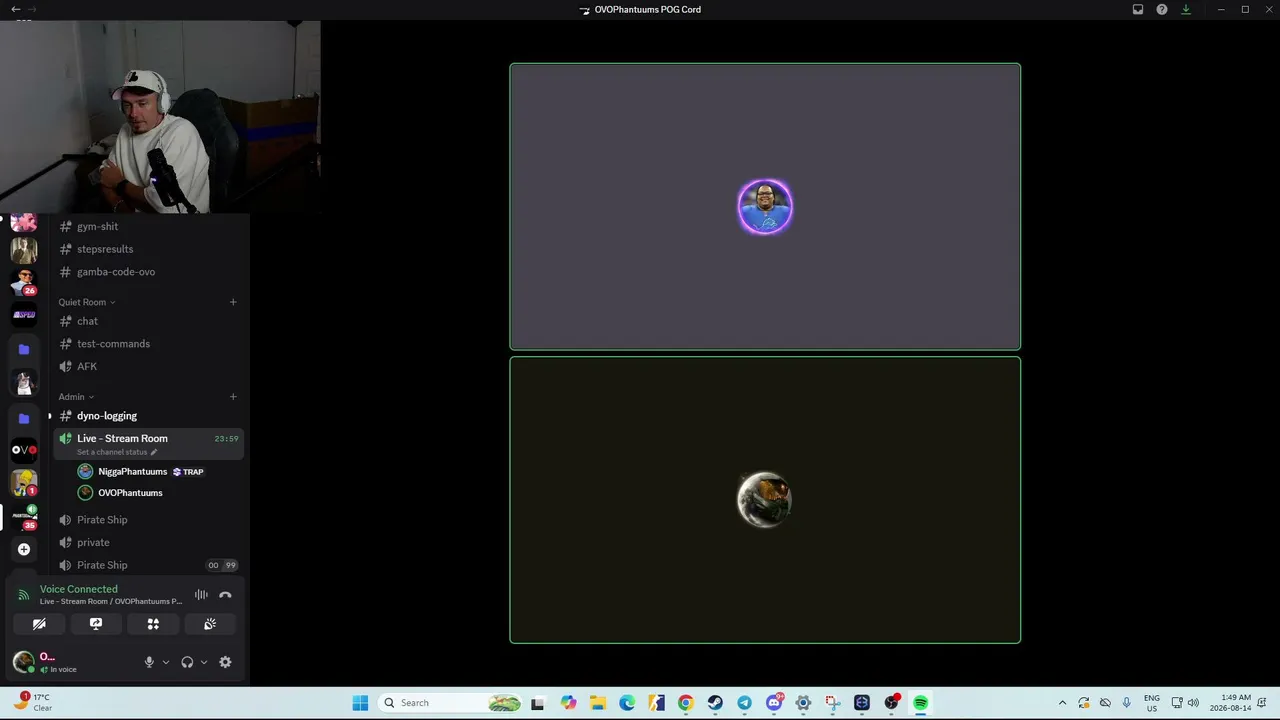
Task: Open the Discord help icon
Action: [x=1162, y=9]
